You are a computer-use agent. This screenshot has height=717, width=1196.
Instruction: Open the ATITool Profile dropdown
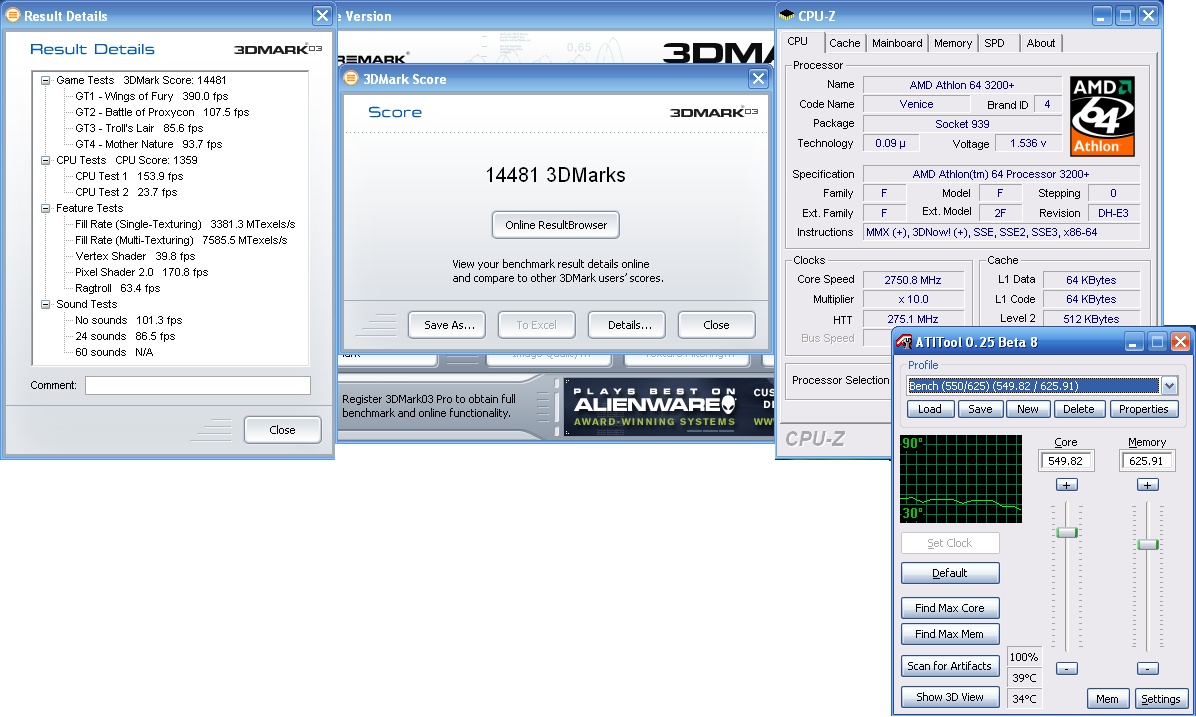click(x=1169, y=386)
